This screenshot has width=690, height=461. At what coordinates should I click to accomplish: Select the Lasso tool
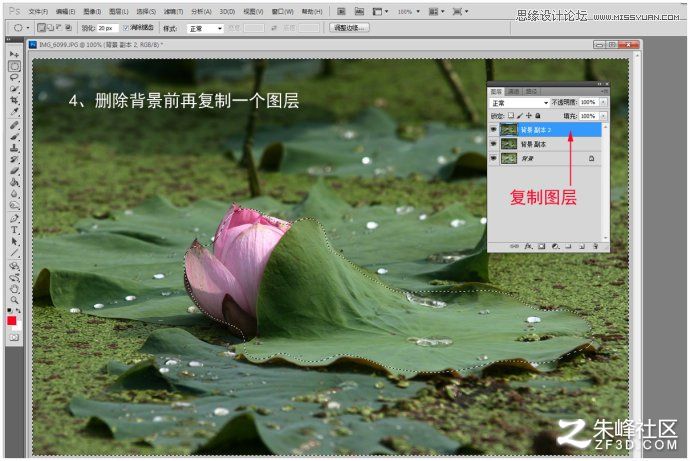pyautogui.click(x=14, y=77)
